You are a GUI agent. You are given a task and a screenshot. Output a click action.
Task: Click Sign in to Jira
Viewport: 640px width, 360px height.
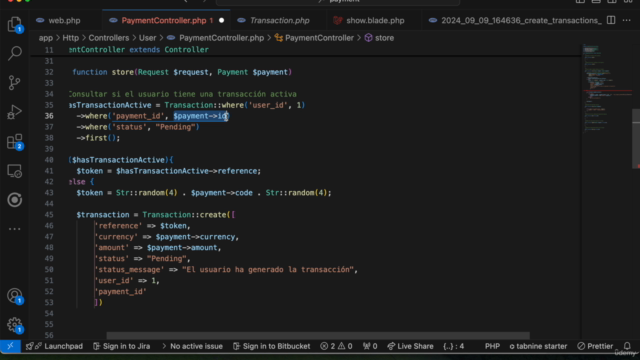[x=122, y=346]
